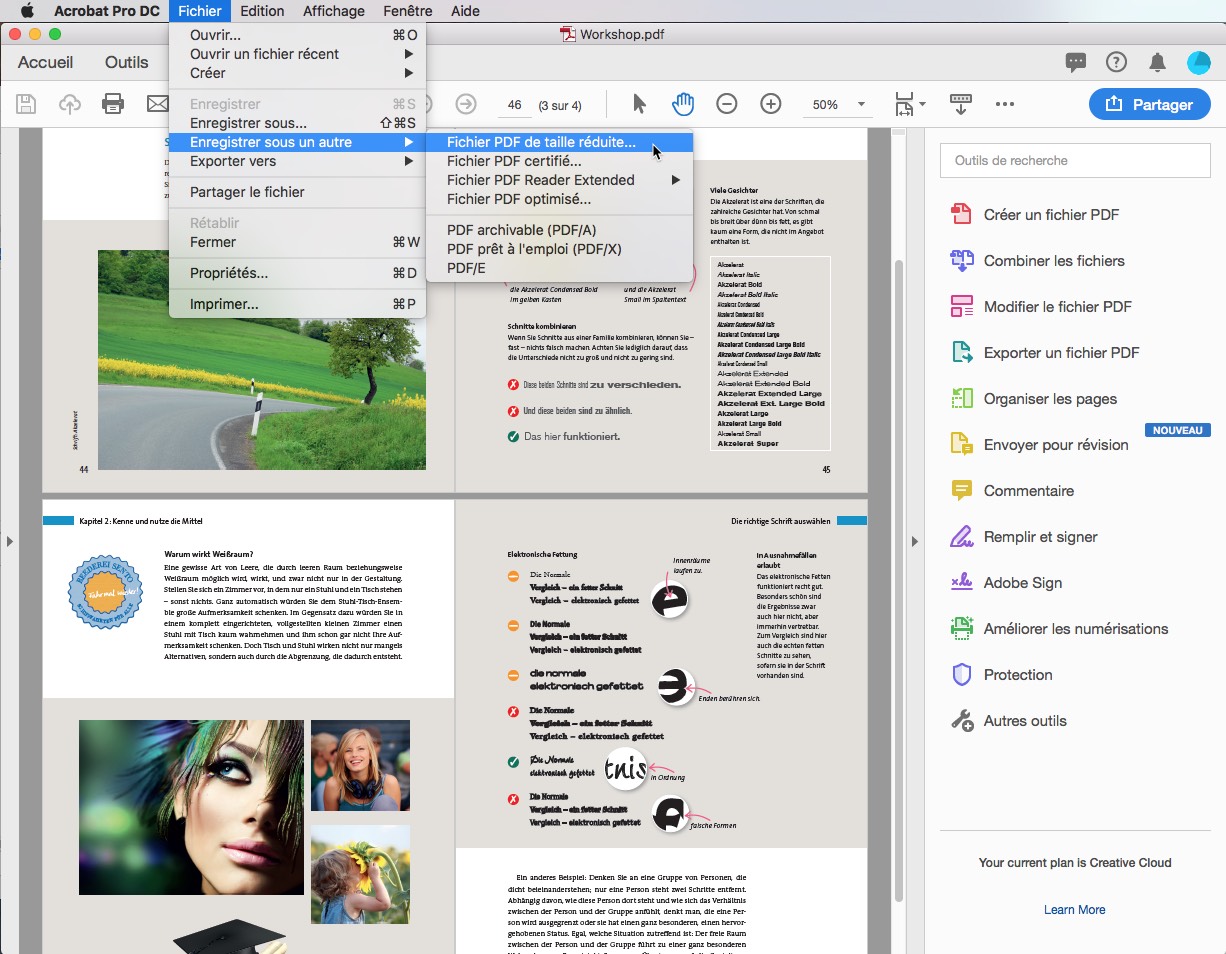
Task: Click the upload to cloud icon
Action: pyautogui.click(x=70, y=104)
